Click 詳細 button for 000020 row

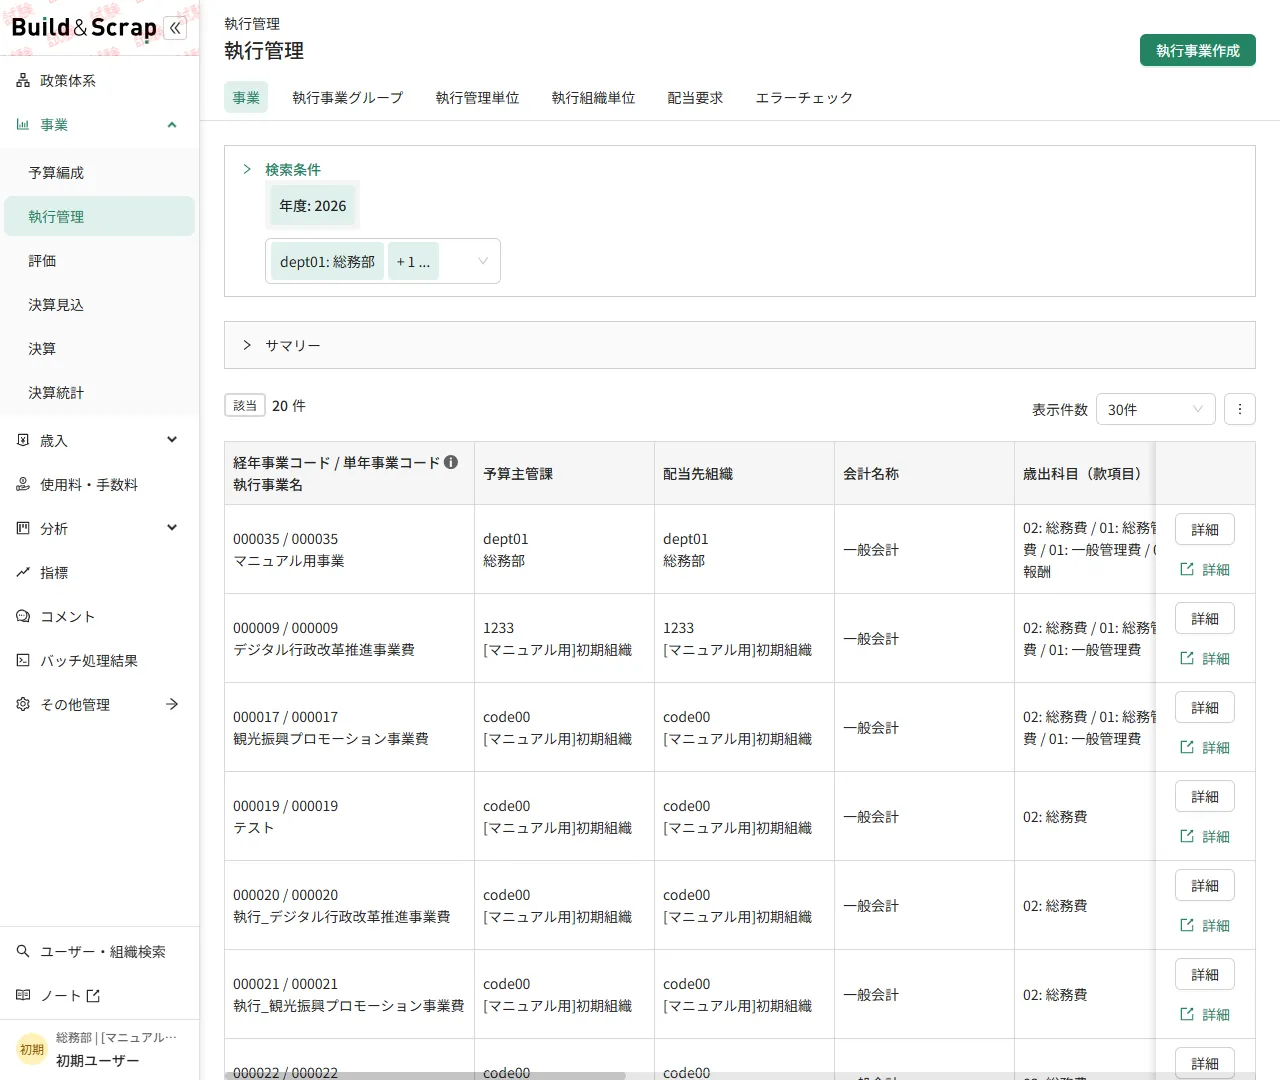[1205, 885]
